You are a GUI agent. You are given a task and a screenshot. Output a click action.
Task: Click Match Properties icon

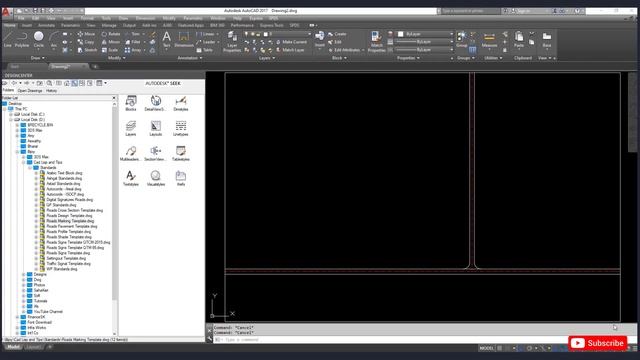[x=376, y=41]
